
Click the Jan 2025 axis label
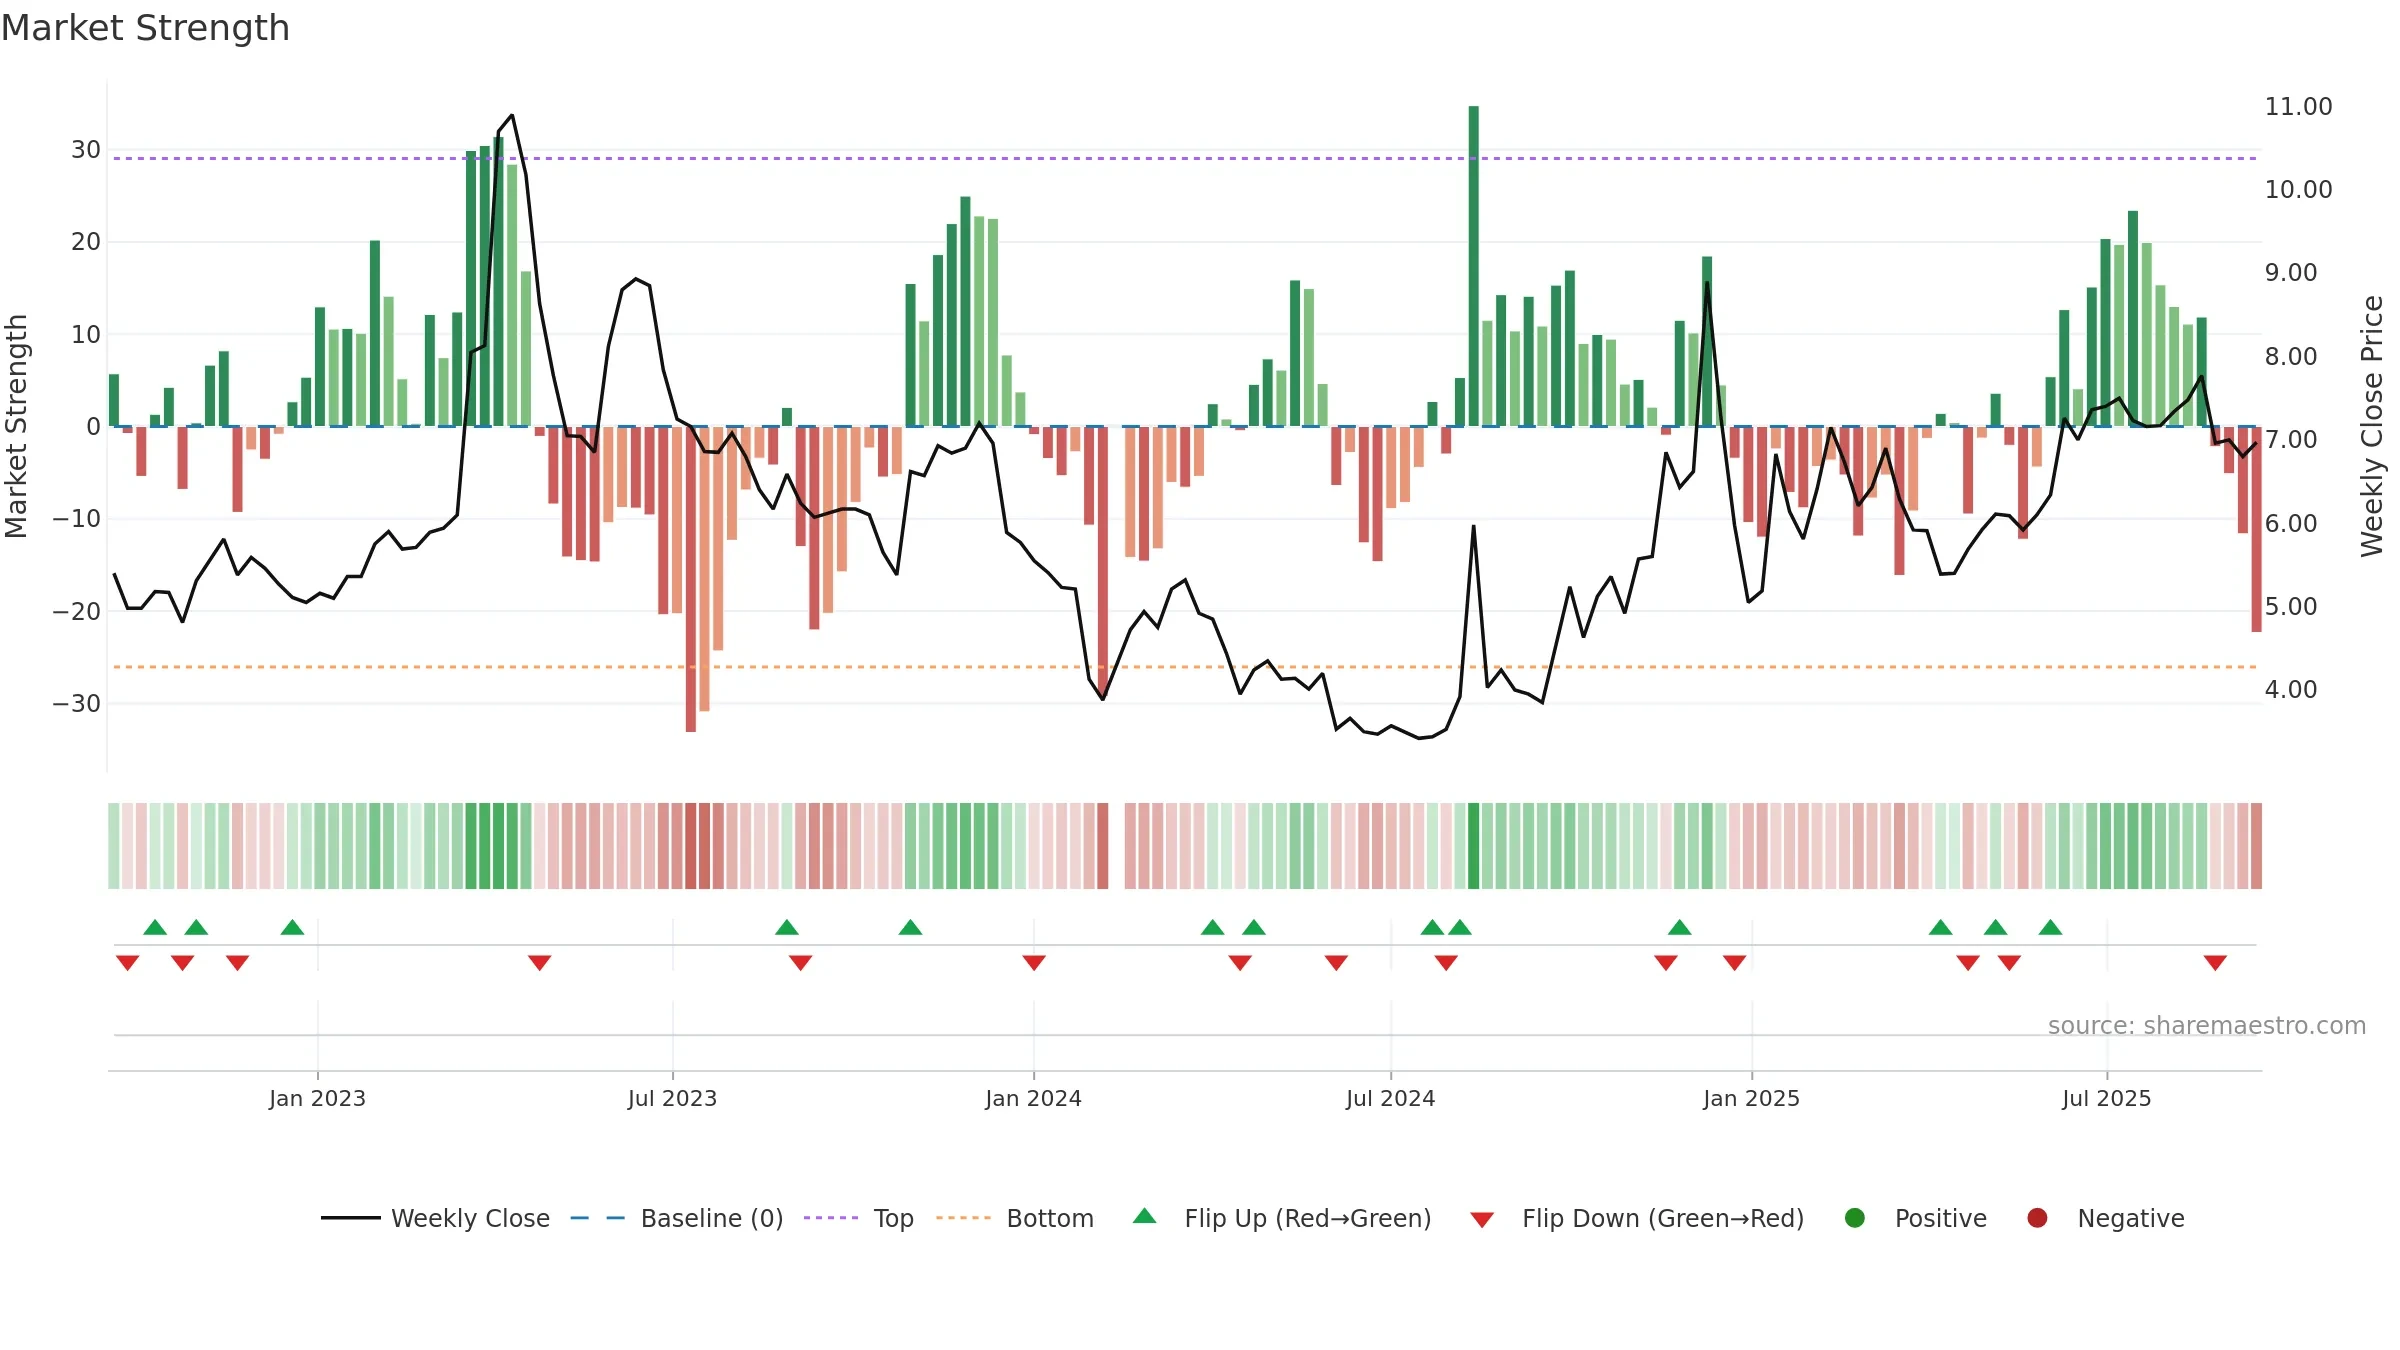(x=1751, y=1098)
